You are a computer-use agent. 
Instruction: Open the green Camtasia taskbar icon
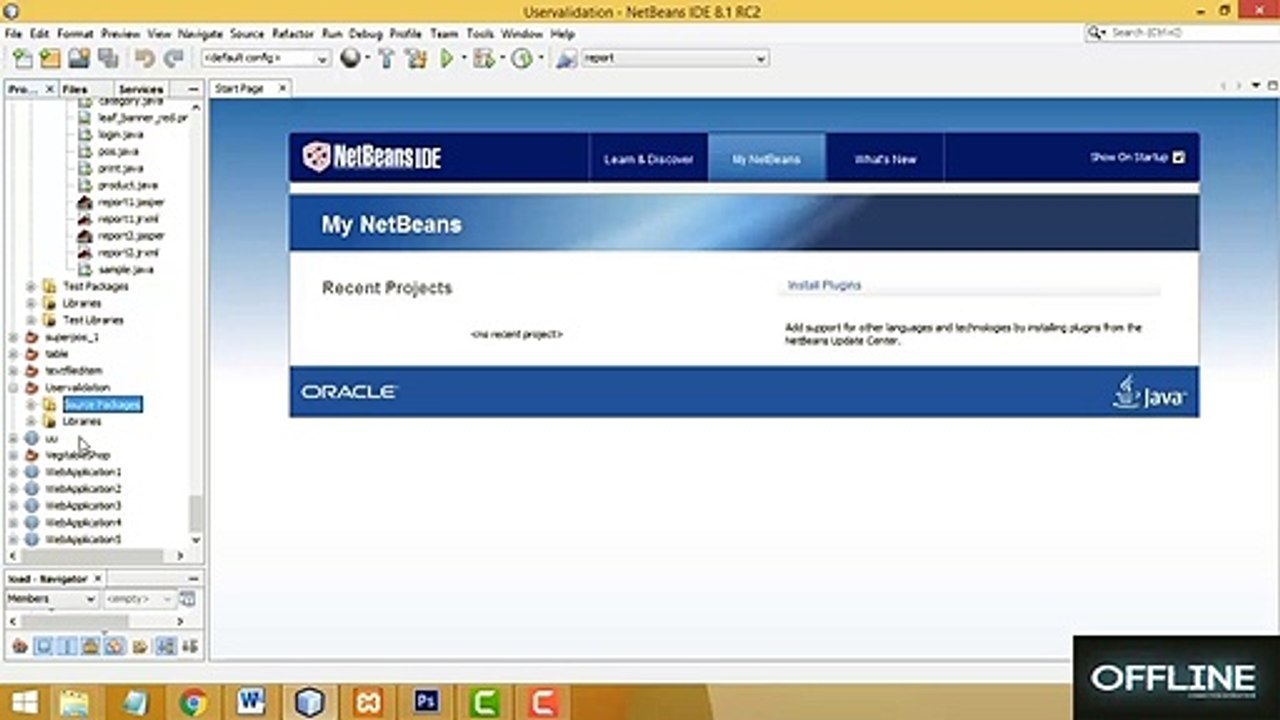coord(484,703)
